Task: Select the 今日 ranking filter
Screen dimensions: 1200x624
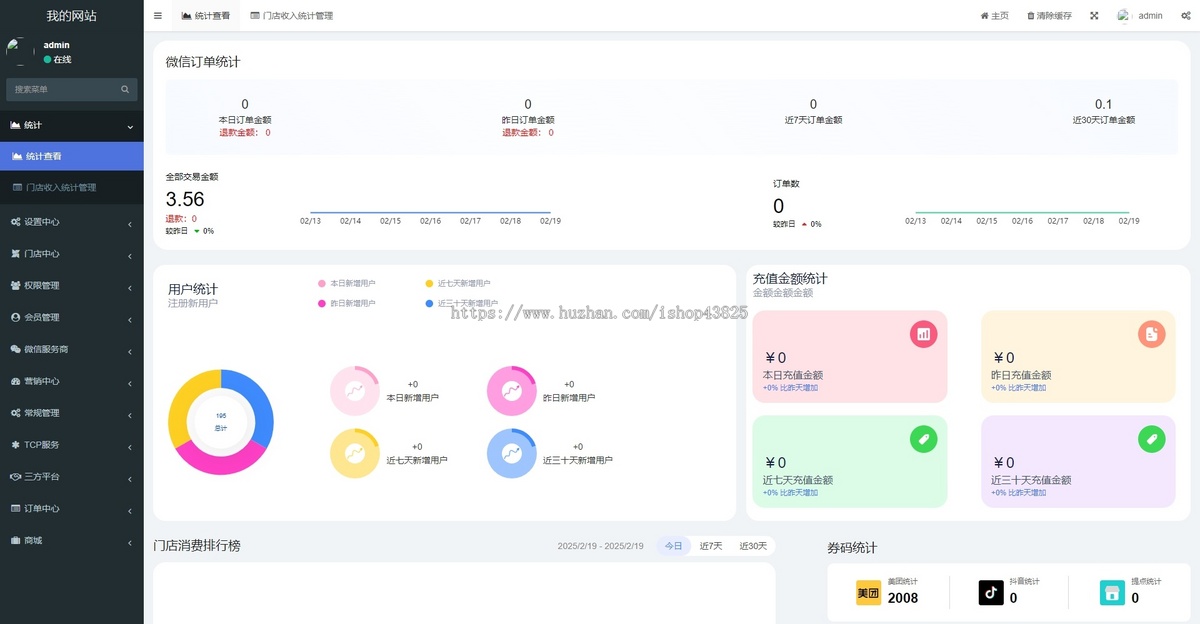Action: (674, 546)
